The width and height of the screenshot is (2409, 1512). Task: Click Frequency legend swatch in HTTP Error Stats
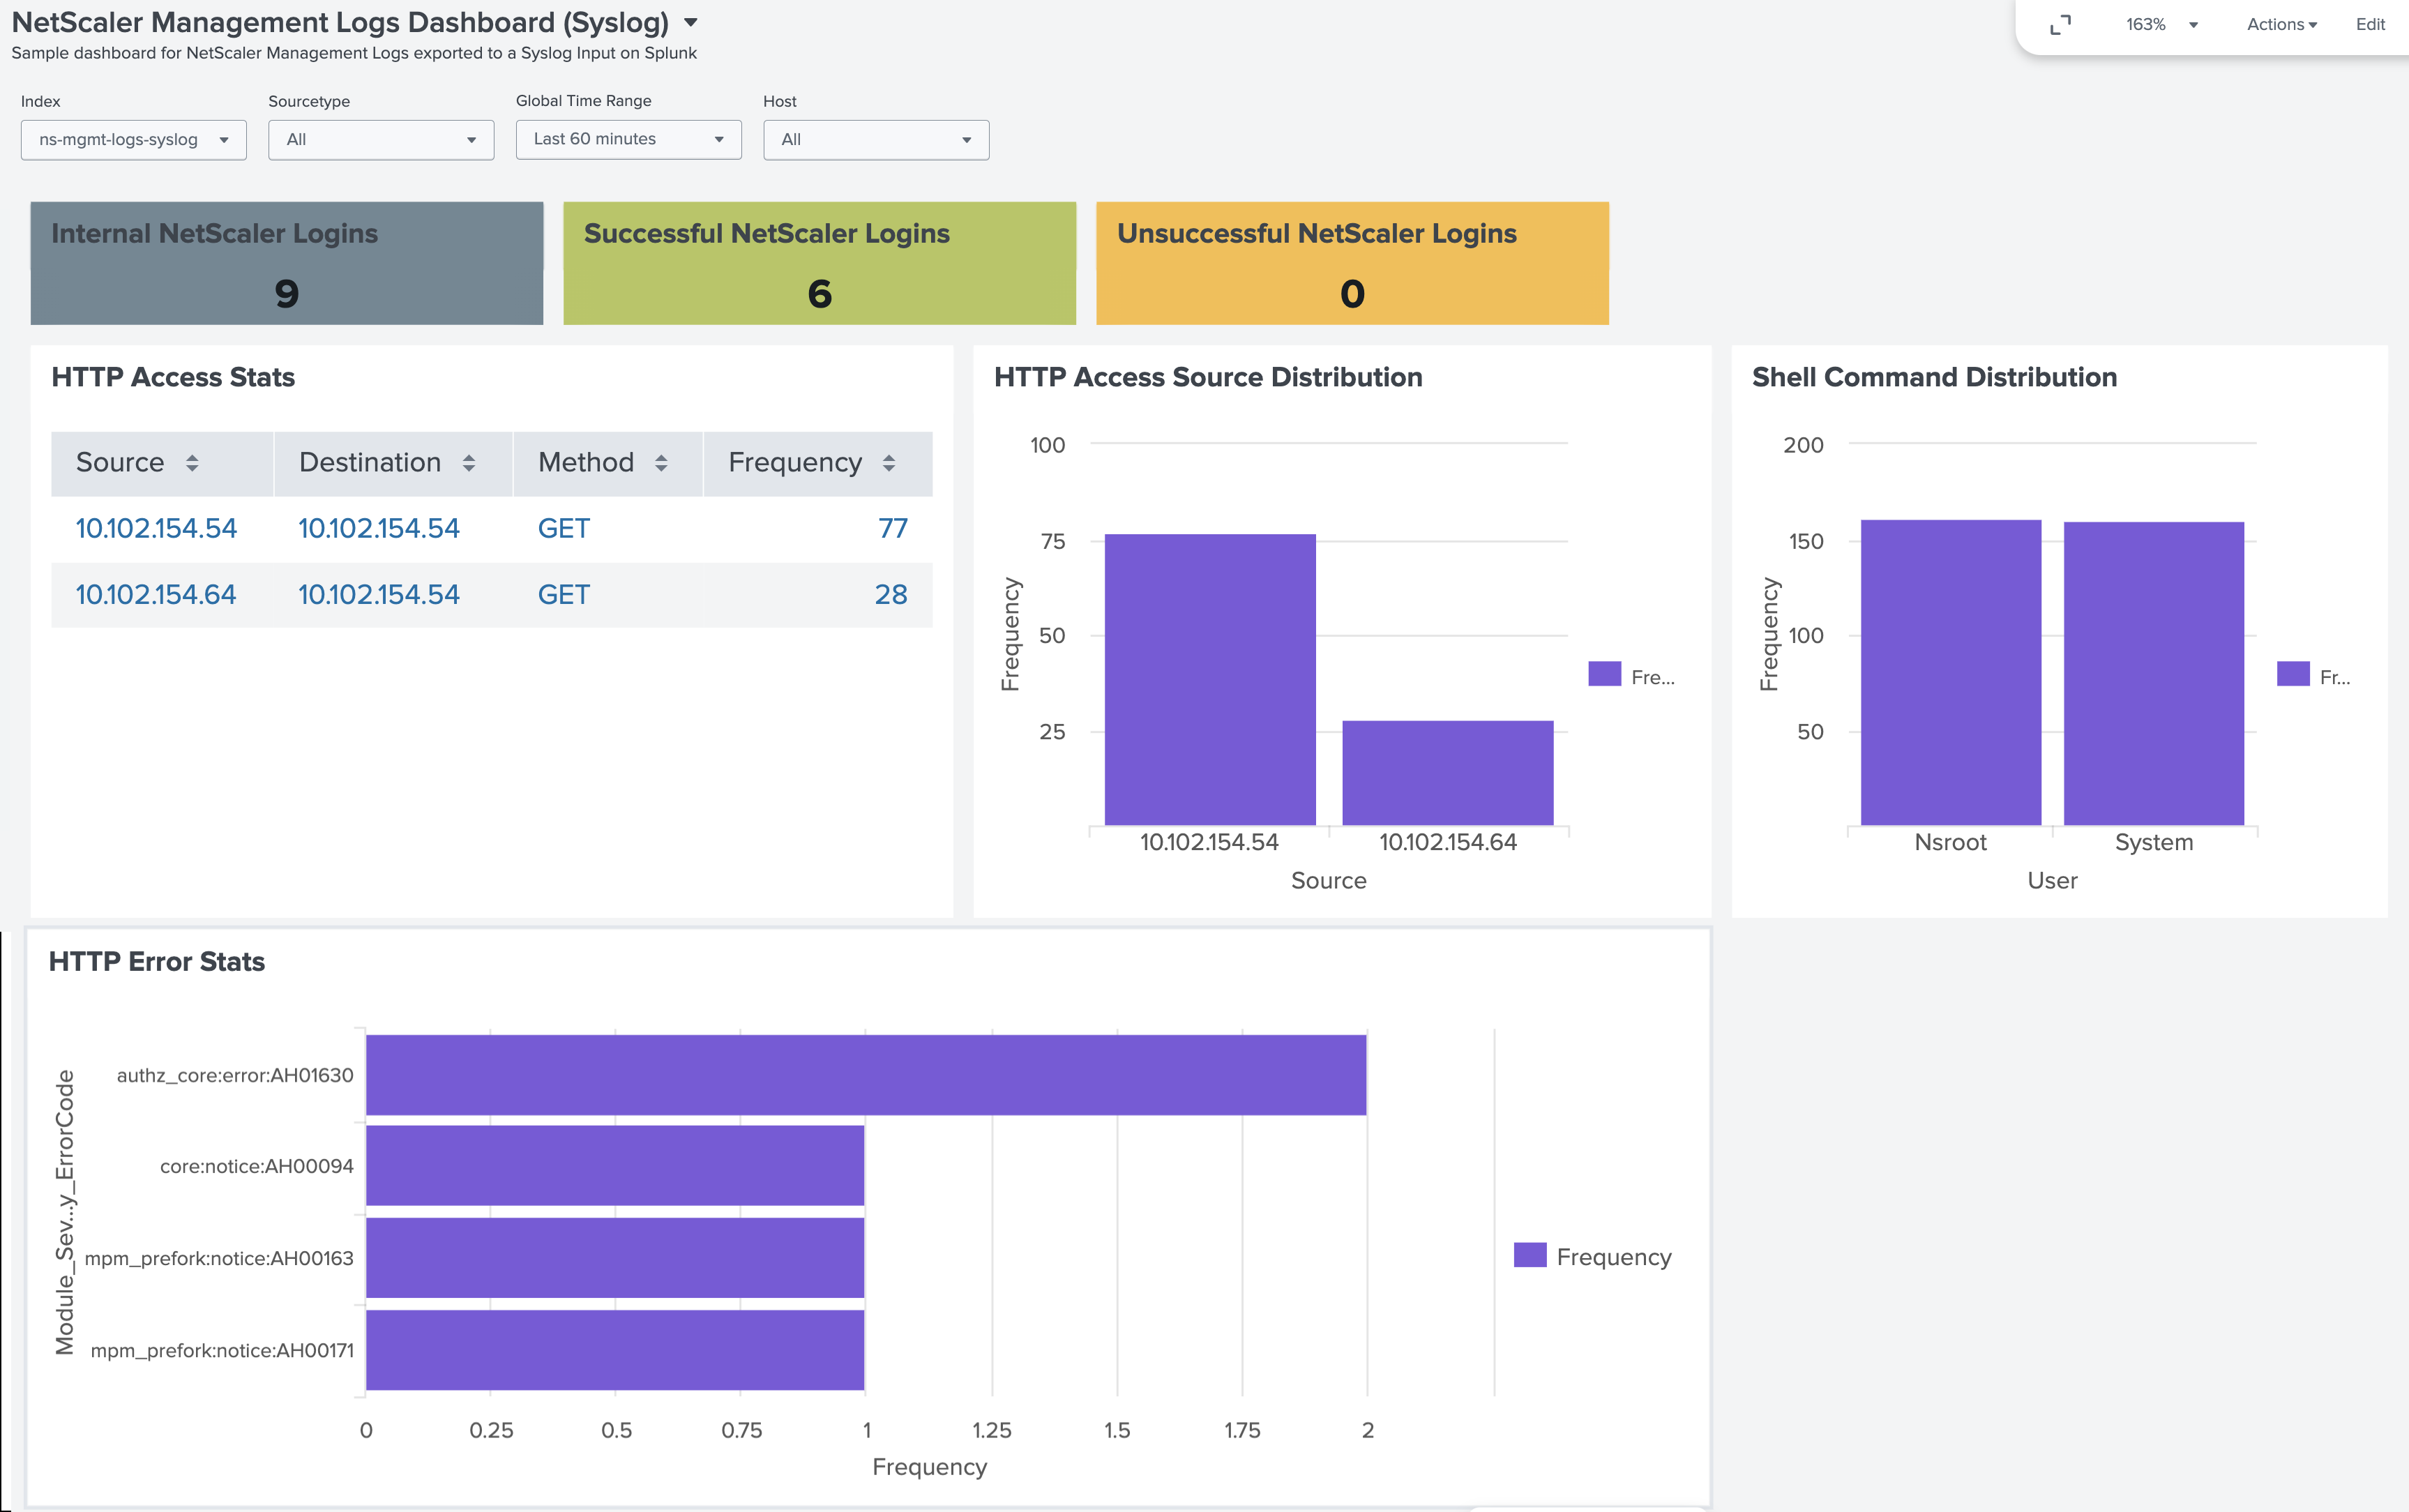1530,1255
